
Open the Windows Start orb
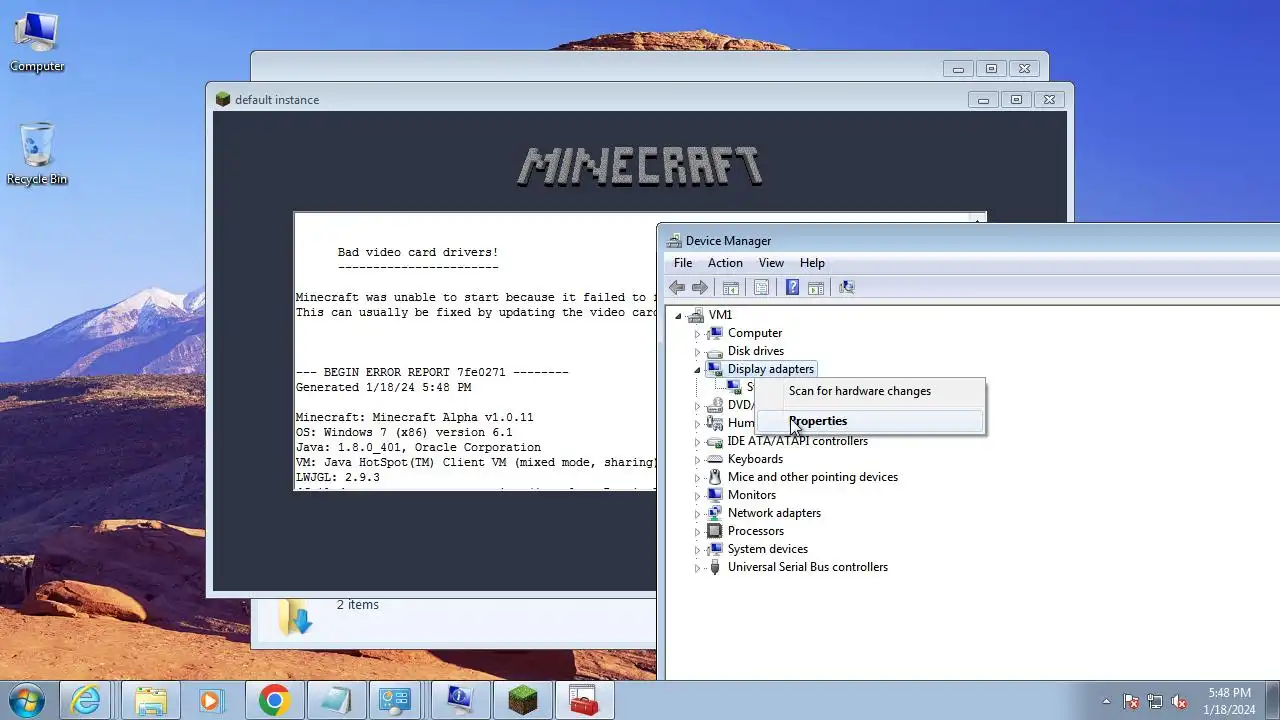pyautogui.click(x=27, y=700)
